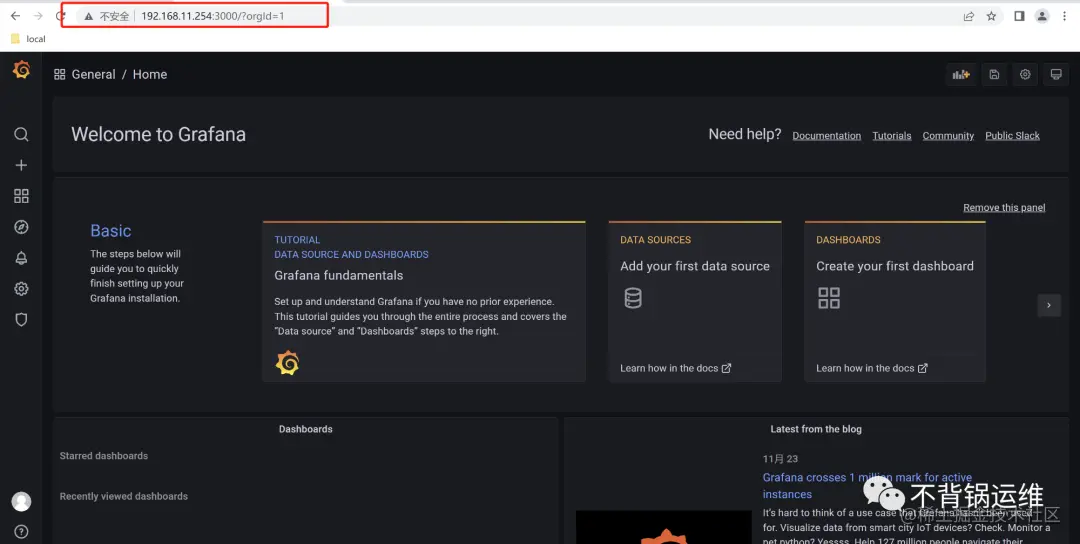Click Learn how in Data Sources card
This screenshot has width=1080, height=544.
(676, 368)
